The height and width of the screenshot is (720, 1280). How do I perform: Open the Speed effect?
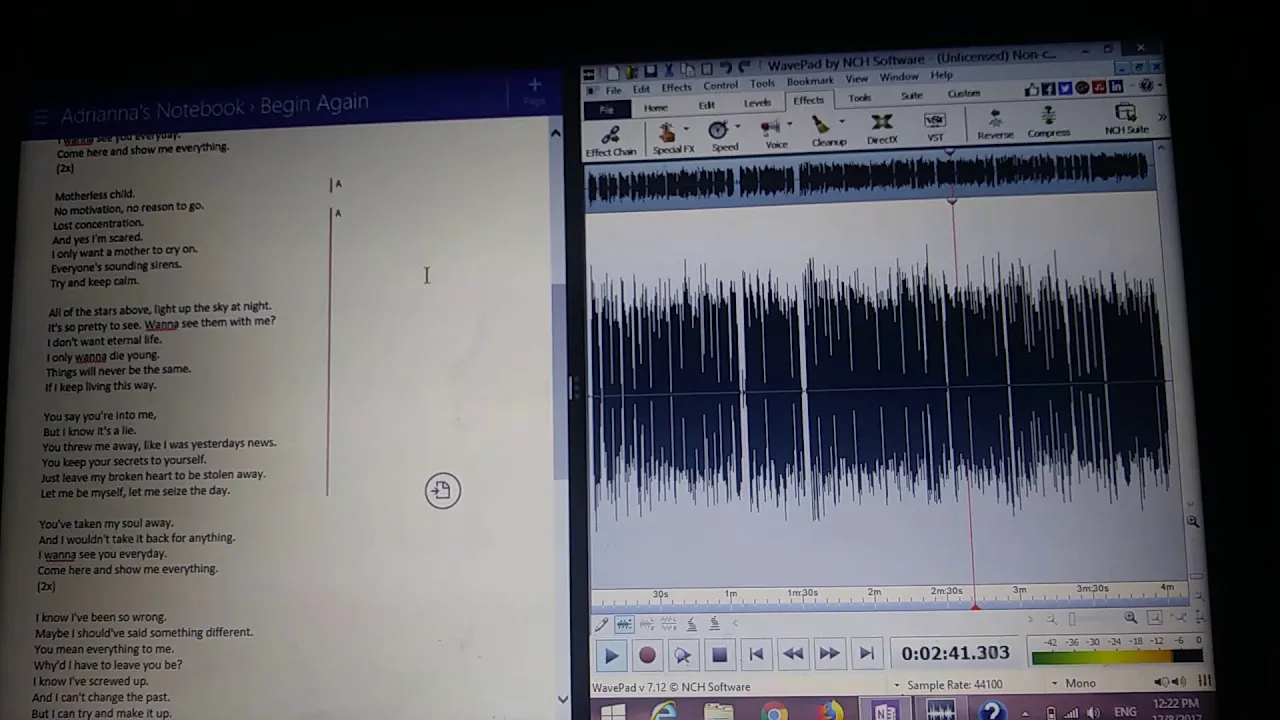723,136
